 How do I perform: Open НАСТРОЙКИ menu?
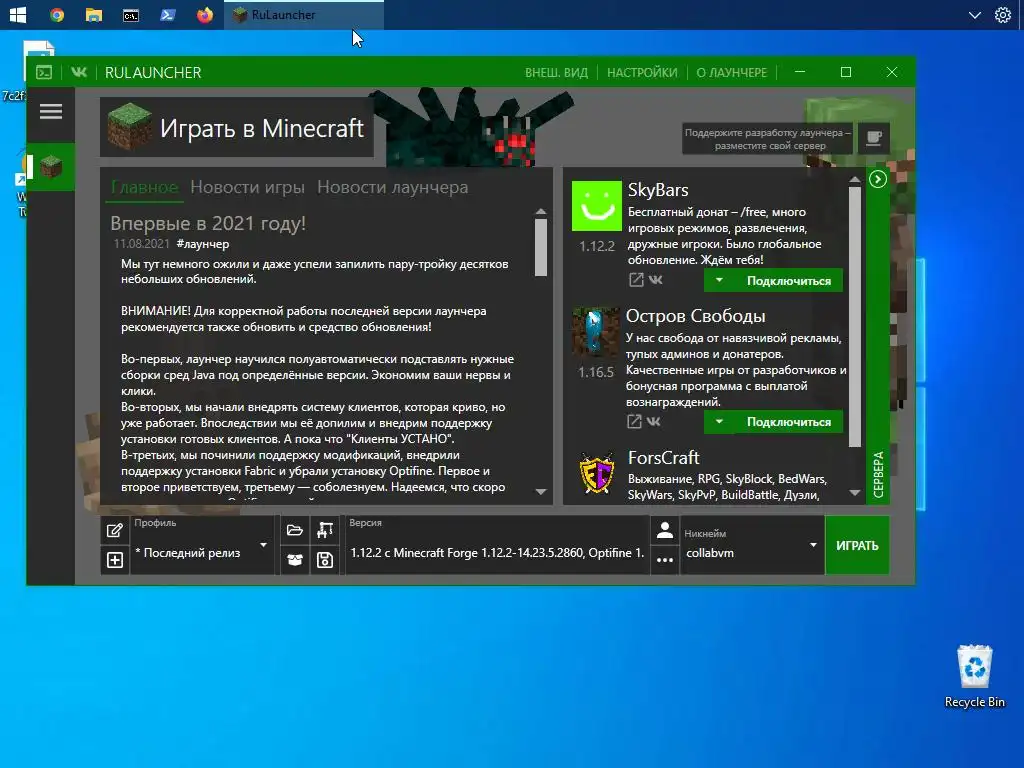point(642,72)
